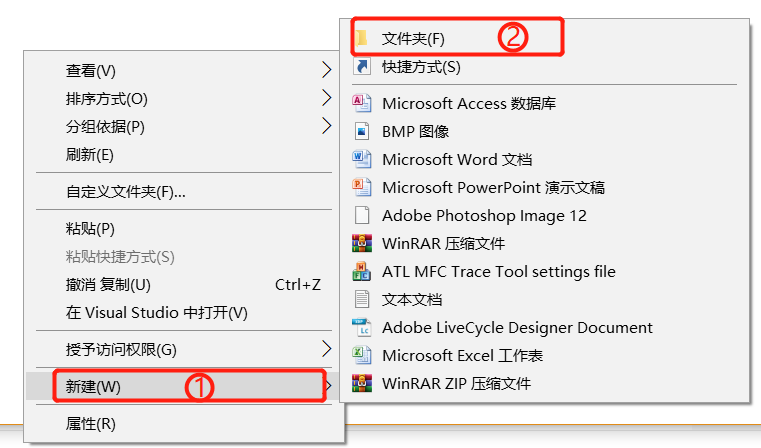
Task: Click the shortcut arrow icon
Action: (x=362, y=66)
